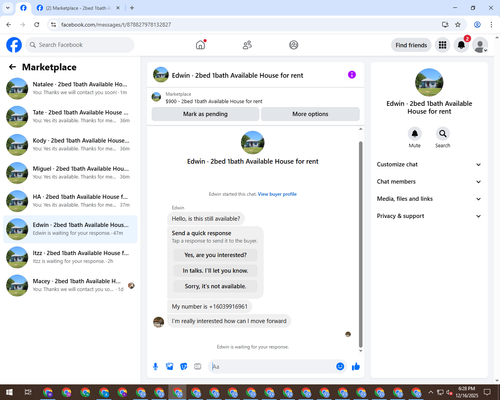Expand Customize chat section
This screenshot has width=500, height=400.
pyautogui.click(x=429, y=164)
